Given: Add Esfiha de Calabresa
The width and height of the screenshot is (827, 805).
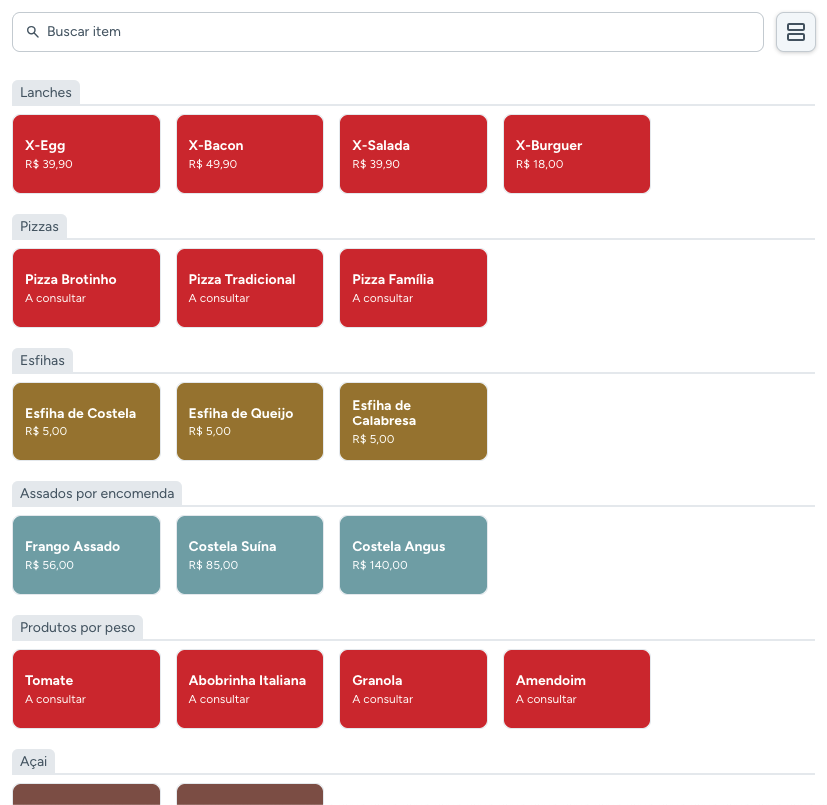Looking at the screenshot, I should [x=413, y=421].
